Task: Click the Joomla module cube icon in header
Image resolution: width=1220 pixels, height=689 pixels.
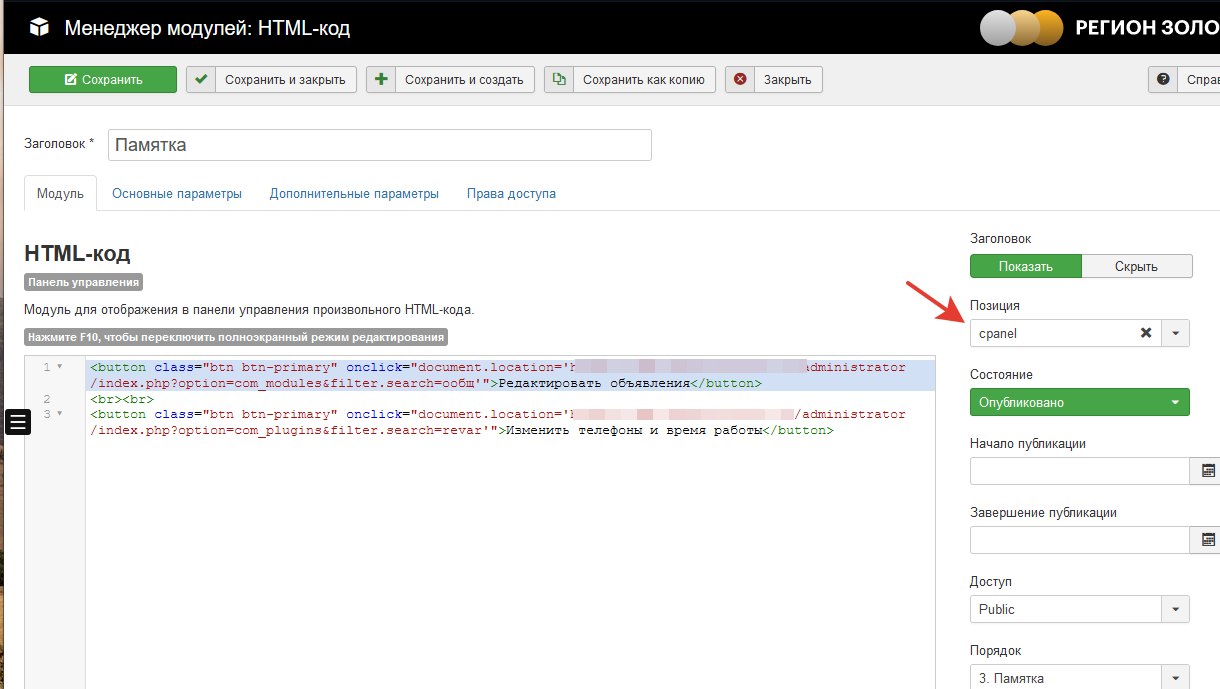Action: 39,27
